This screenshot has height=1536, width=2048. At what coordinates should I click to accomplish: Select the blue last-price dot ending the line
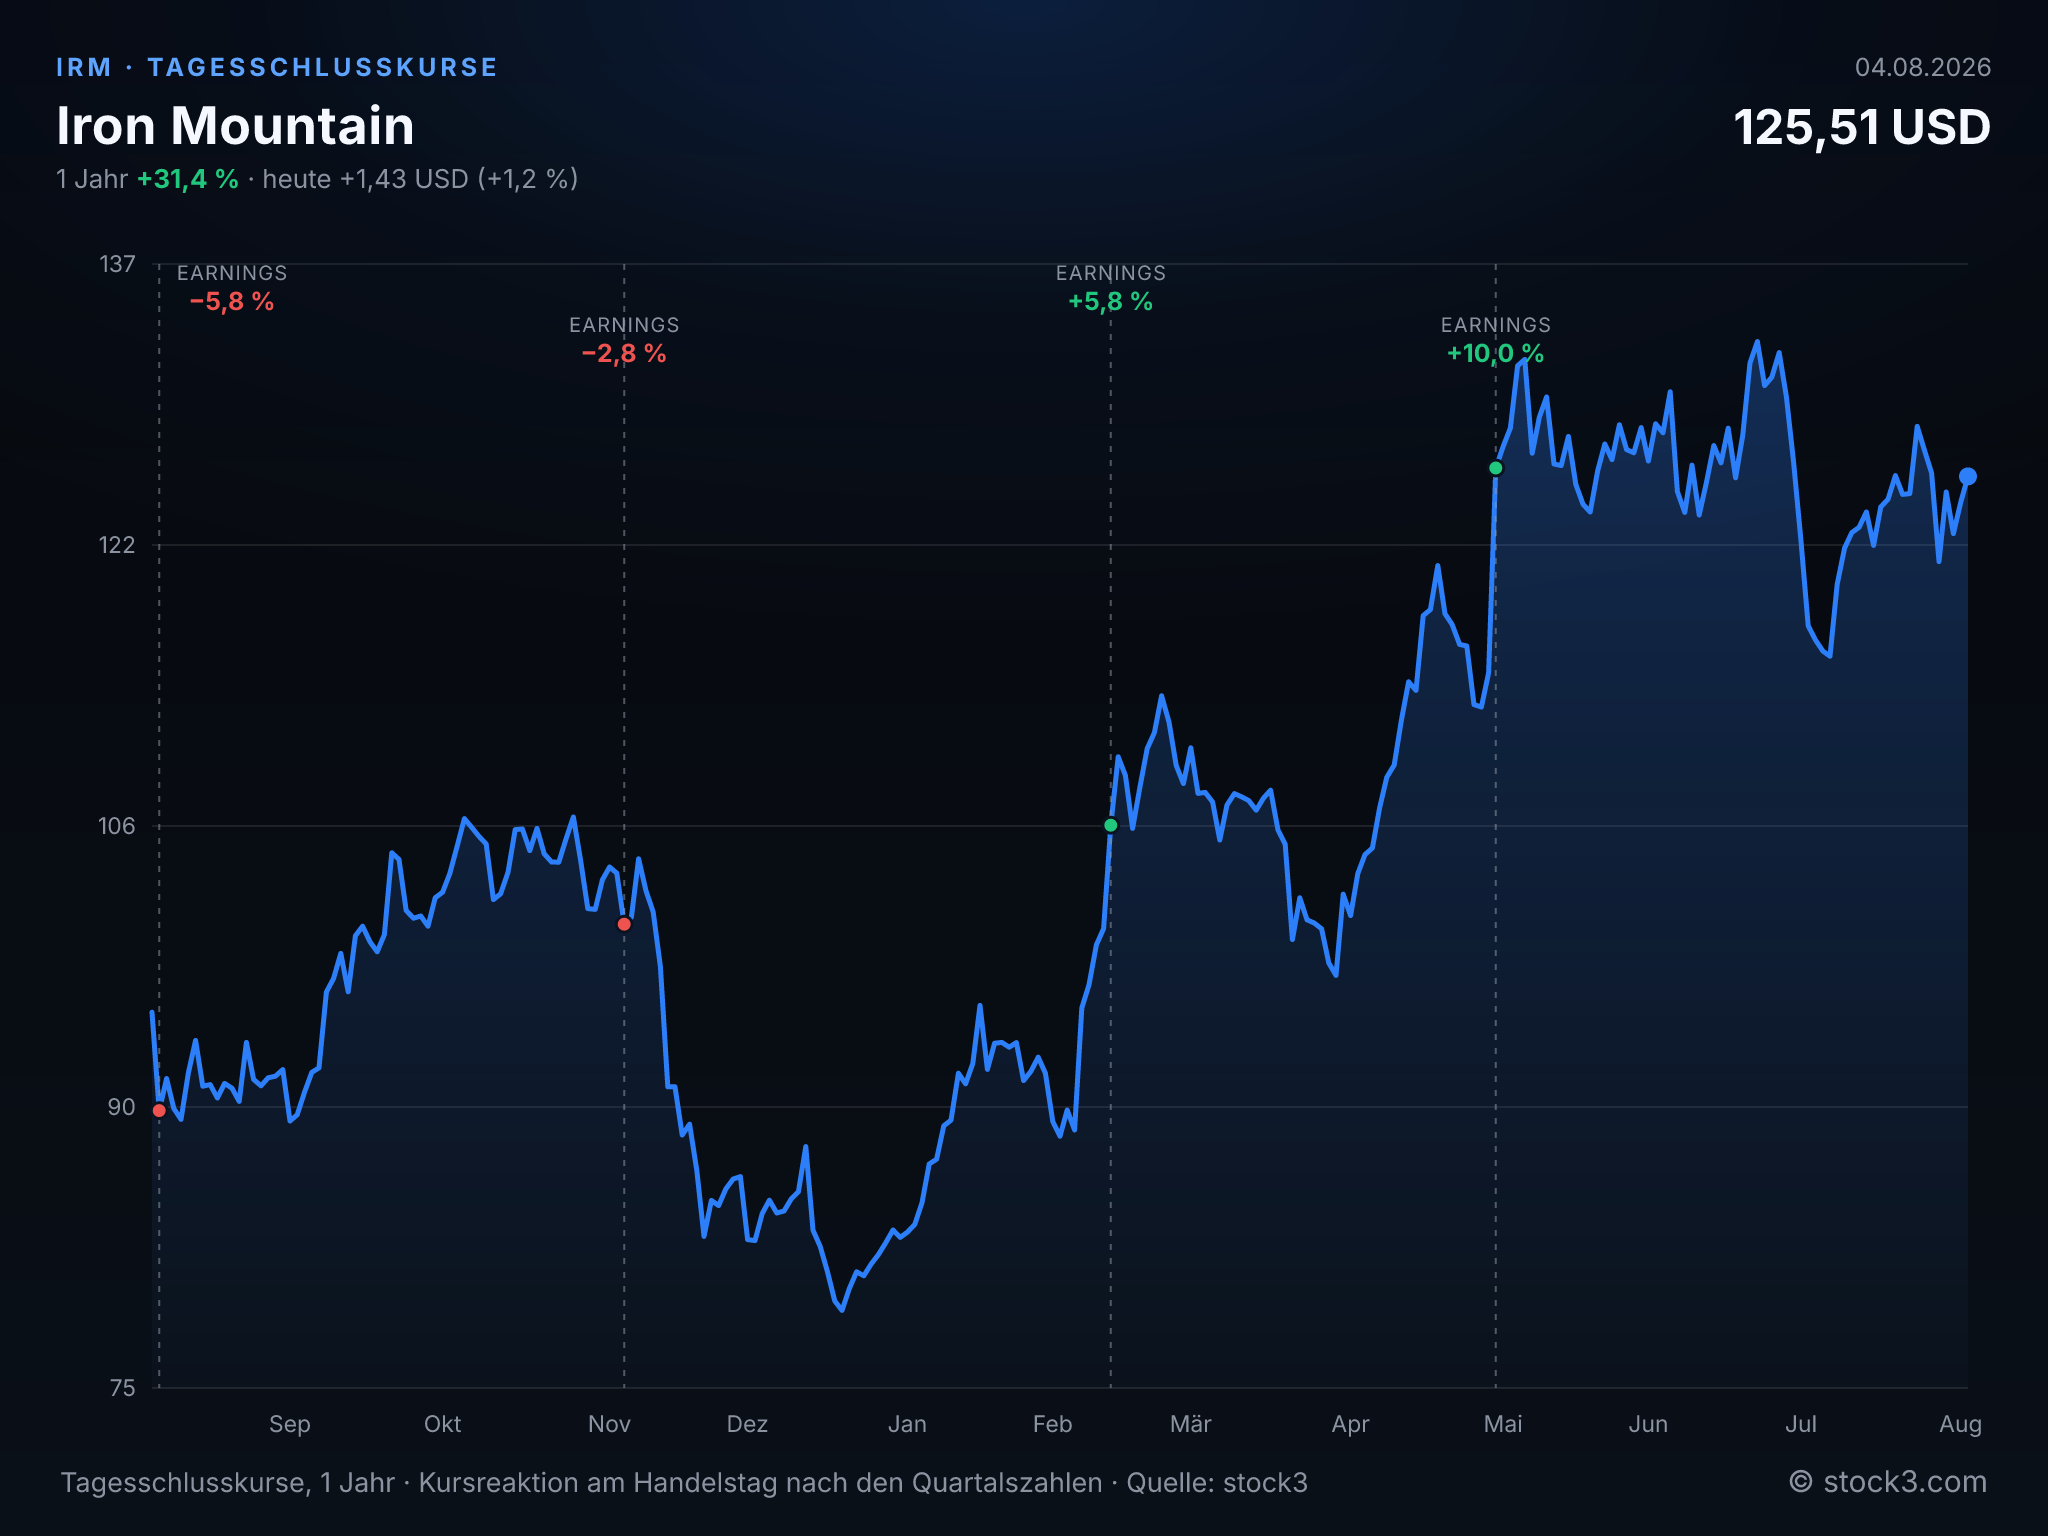tap(1967, 476)
